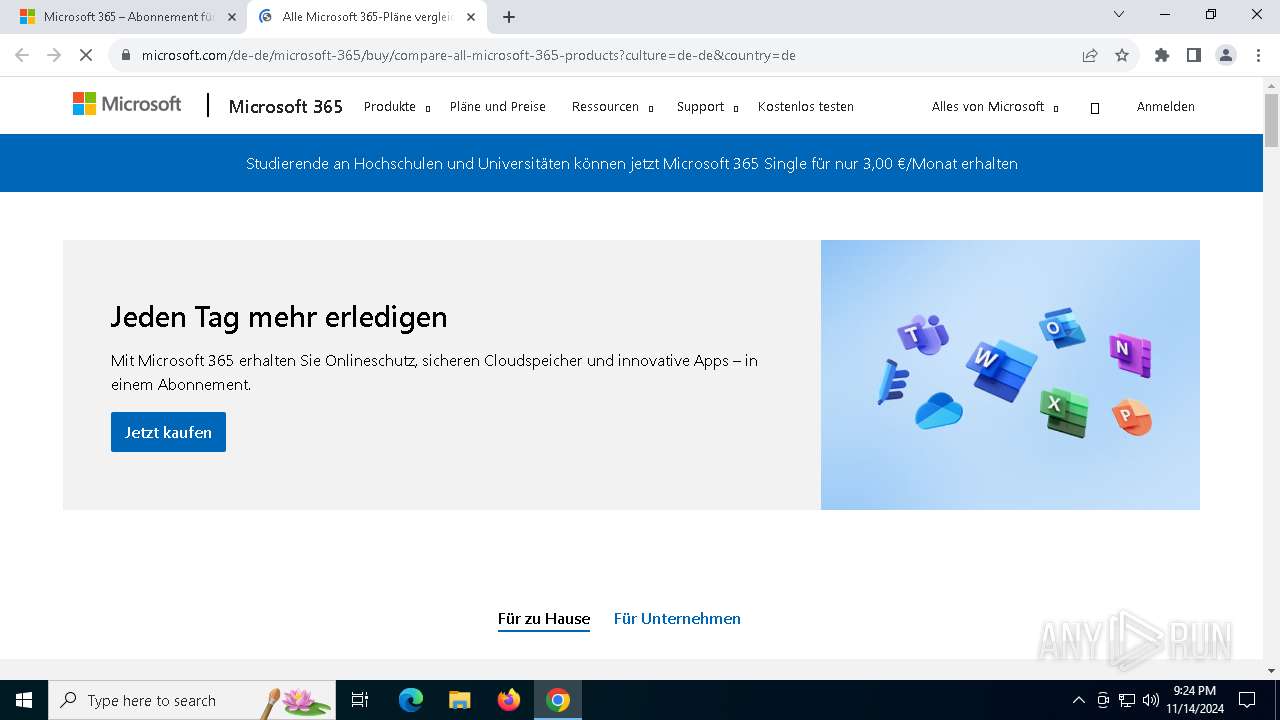The height and width of the screenshot is (720, 1280).
Task: Open the Chrome extensions menu
Action: click(1162, 55)
